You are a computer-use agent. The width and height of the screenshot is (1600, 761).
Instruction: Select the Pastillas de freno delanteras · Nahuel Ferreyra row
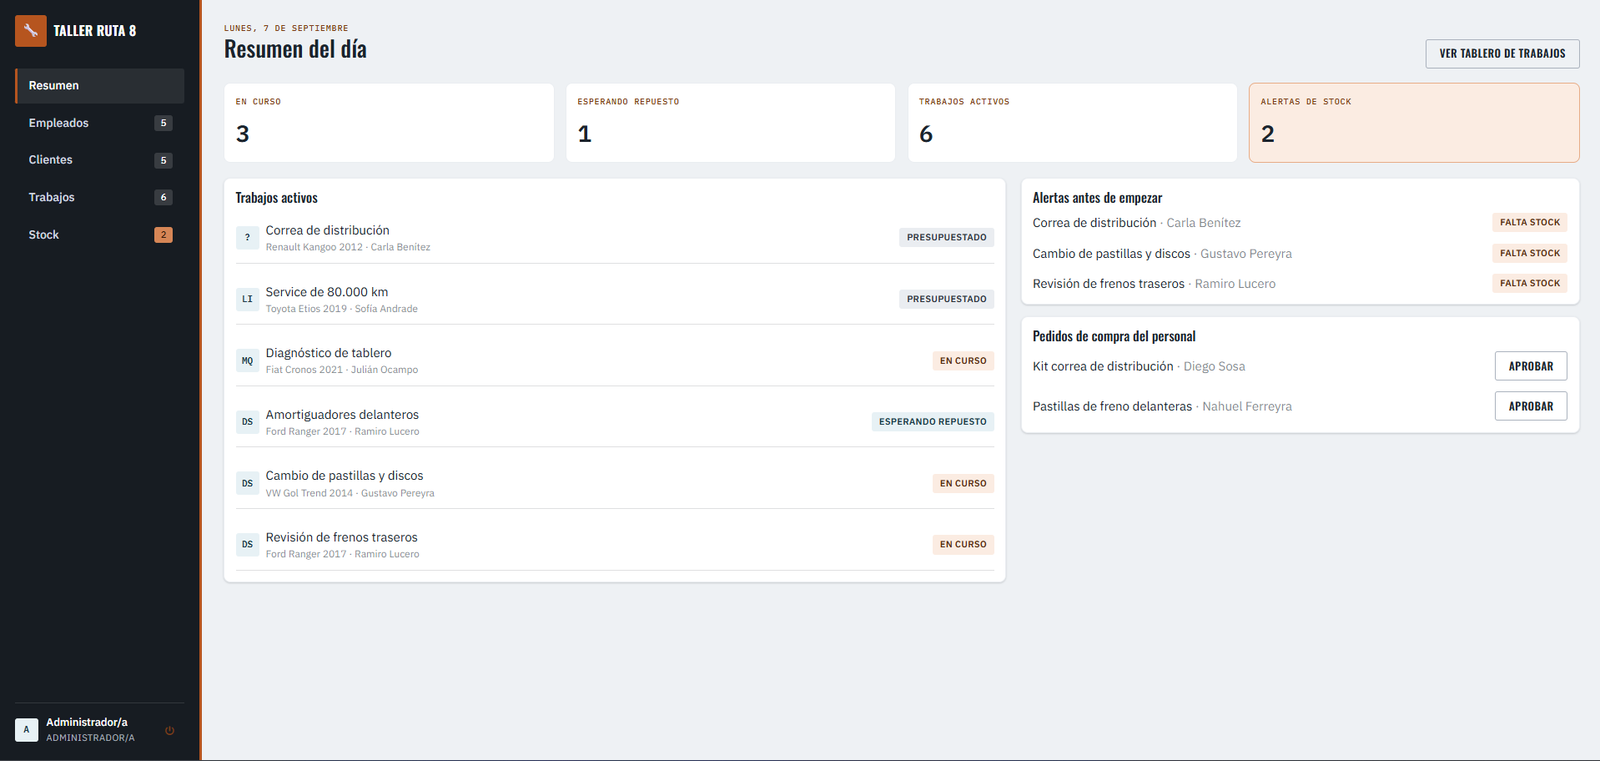pyautogui.click(x=1299, y=406)
